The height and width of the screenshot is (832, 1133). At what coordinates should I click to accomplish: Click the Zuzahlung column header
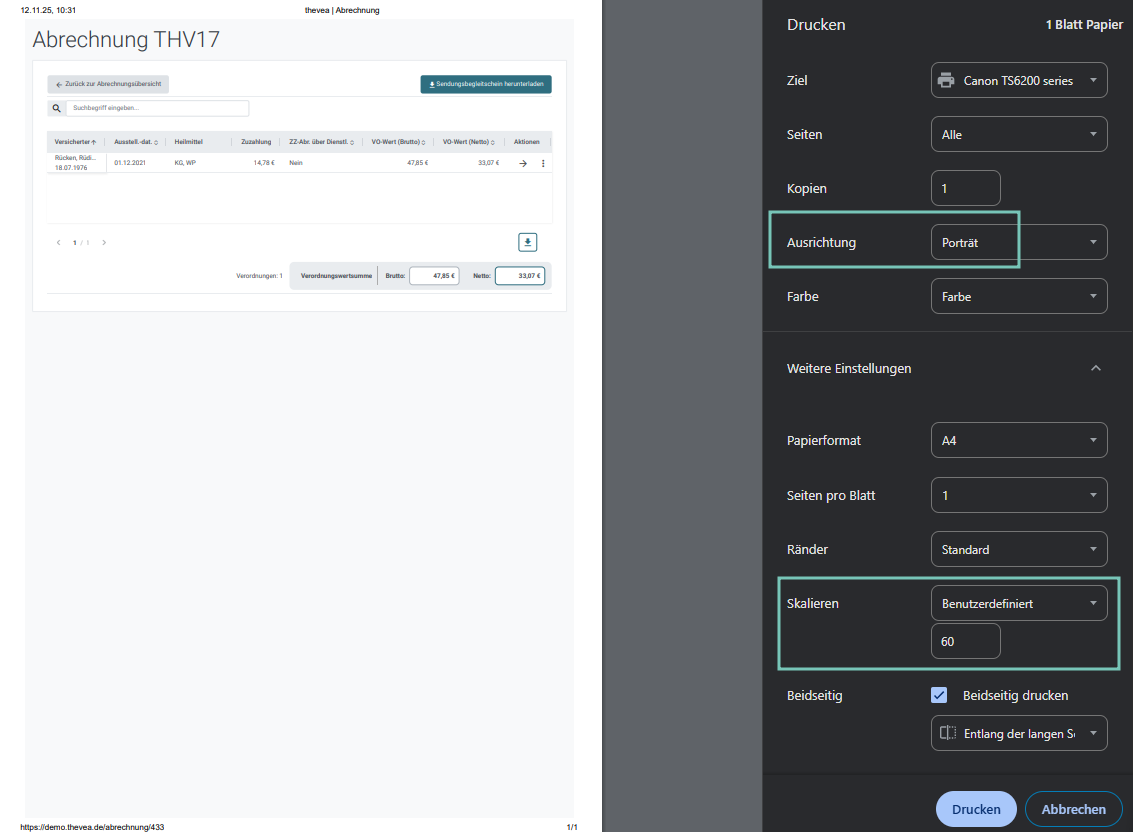tap(256, 142)
